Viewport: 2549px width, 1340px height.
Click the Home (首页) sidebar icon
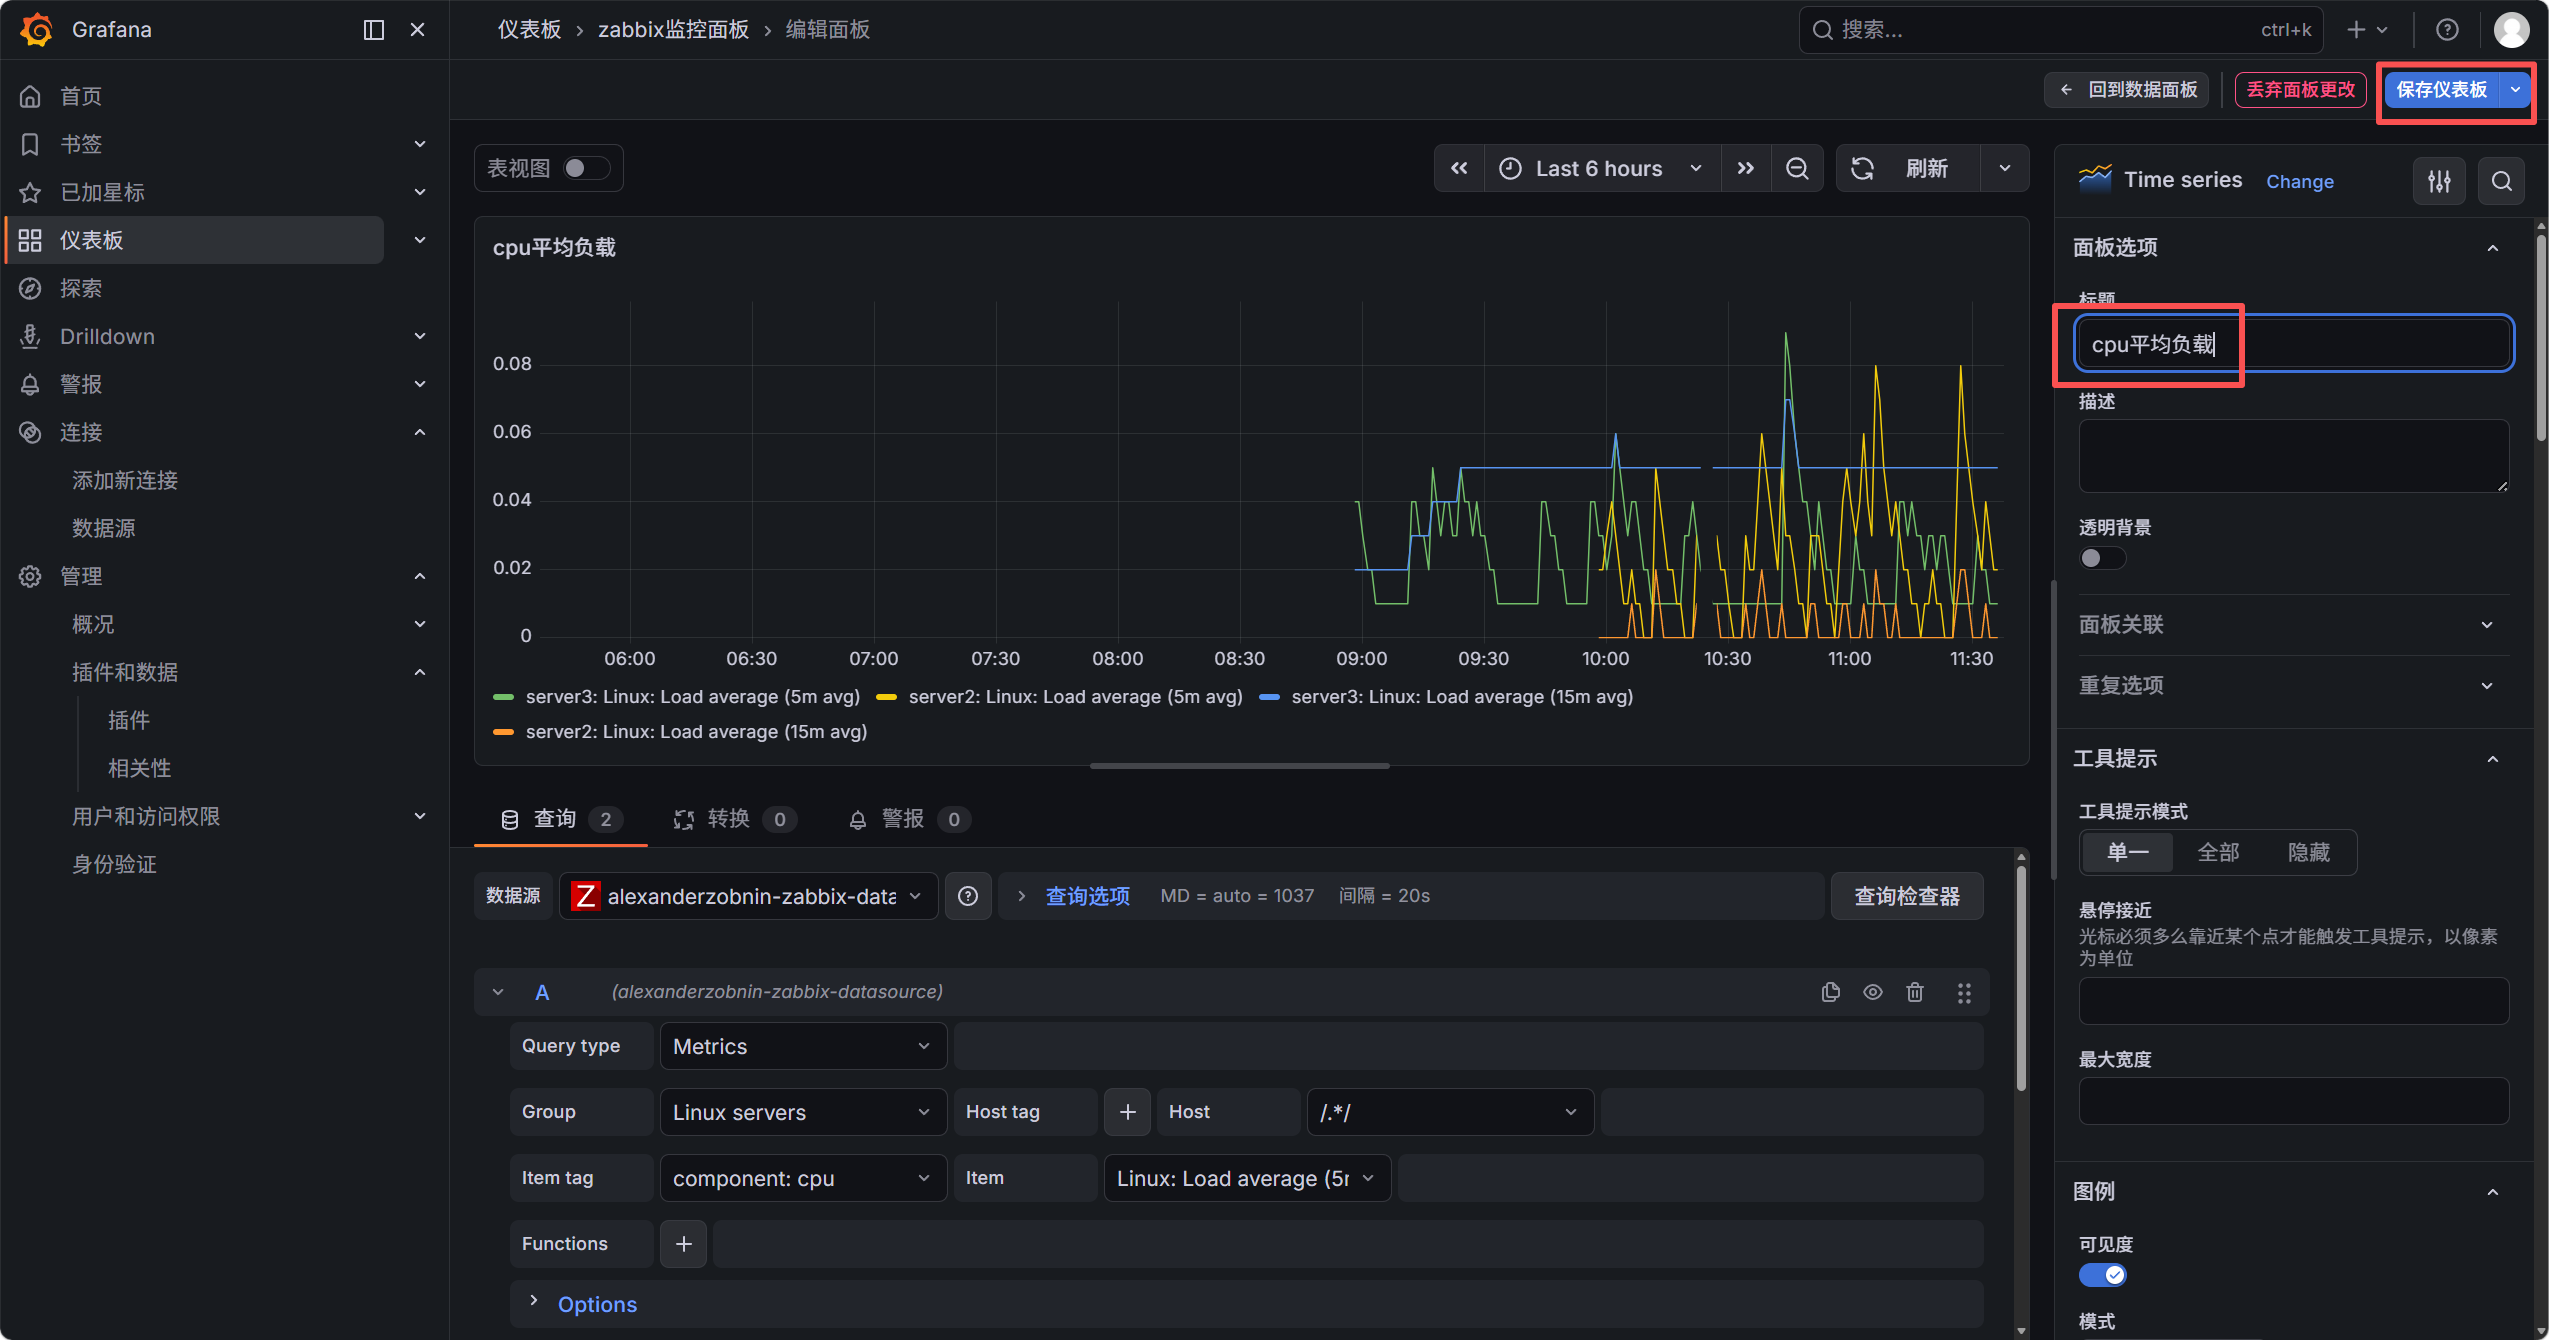click(30, 96)
